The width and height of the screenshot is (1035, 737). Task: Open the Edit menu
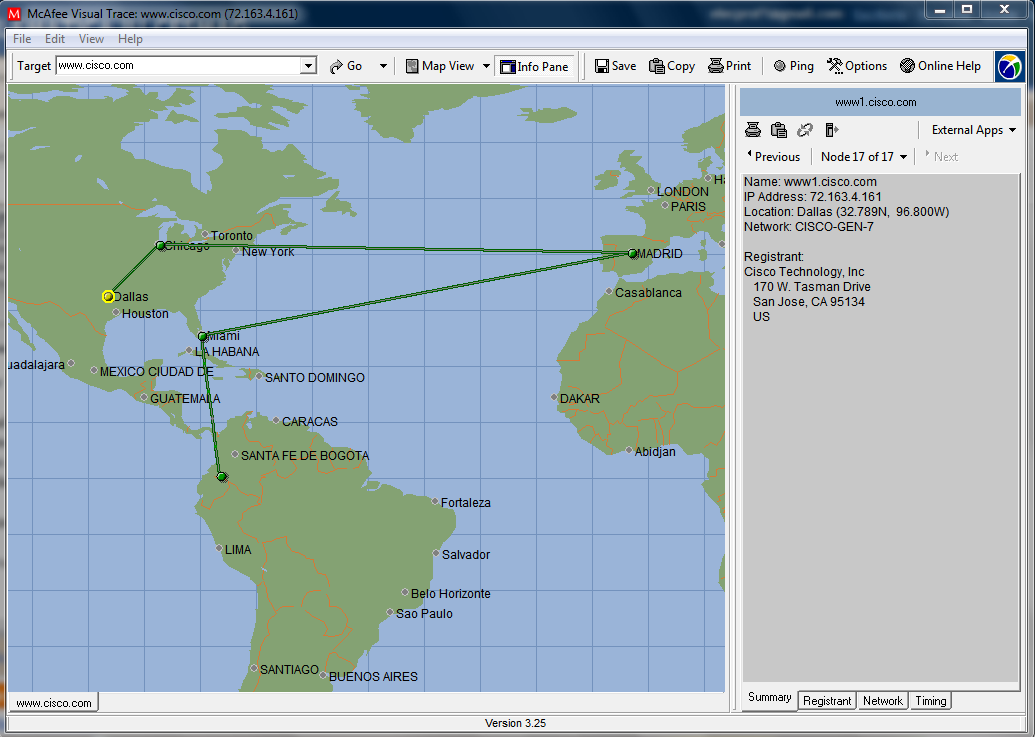click(x=55, y=39)
